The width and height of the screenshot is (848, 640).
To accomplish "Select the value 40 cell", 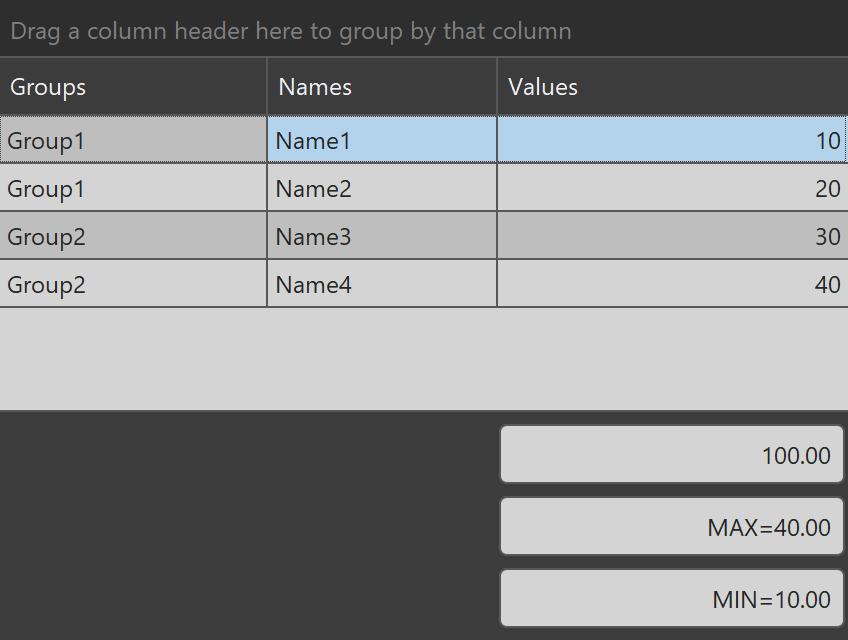I will point(673,283).
